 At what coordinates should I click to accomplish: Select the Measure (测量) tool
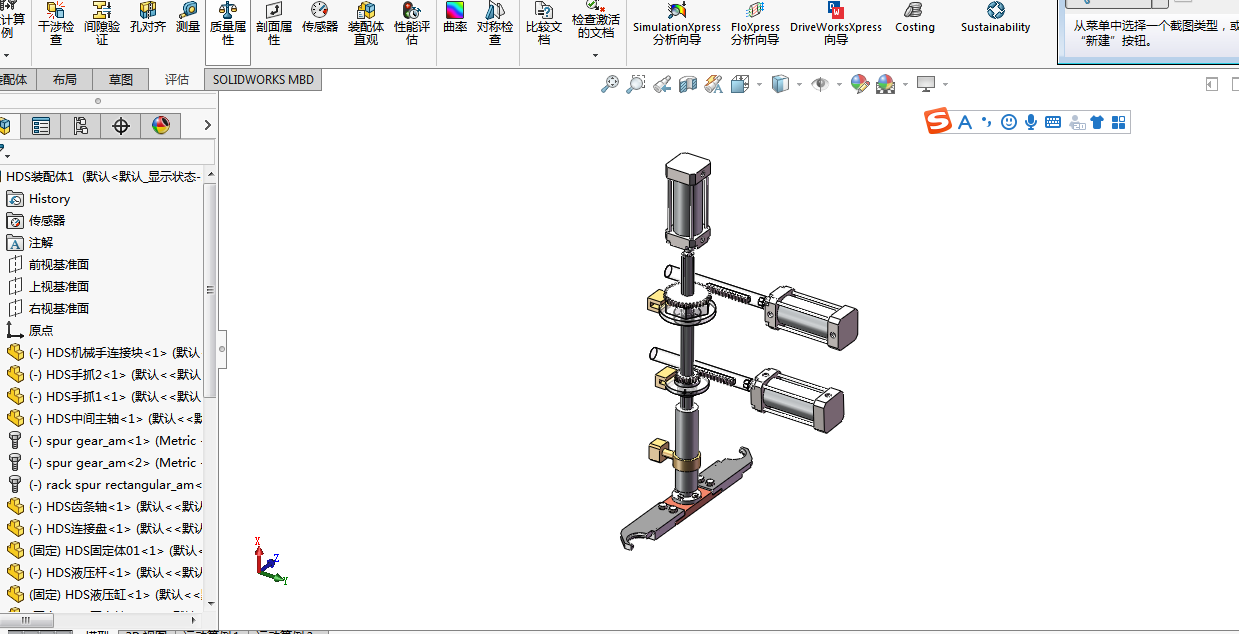click(188, 18)
